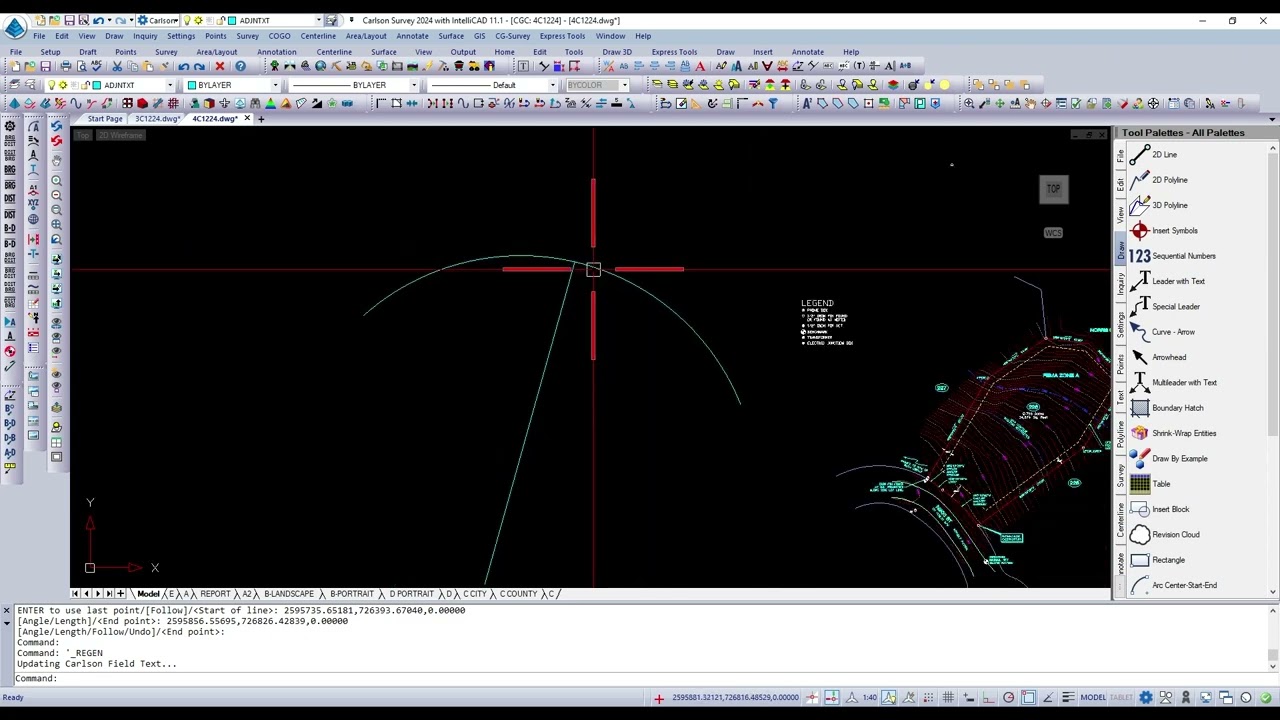Open the Table palette tool

pyautogui.click(x=1160, y=484)
